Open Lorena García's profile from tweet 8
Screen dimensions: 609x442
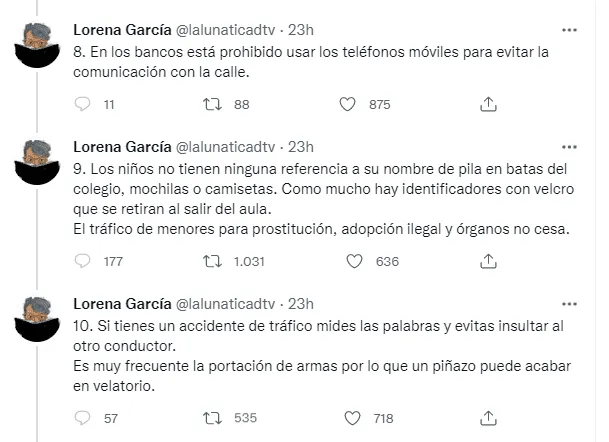click(122, 30)
